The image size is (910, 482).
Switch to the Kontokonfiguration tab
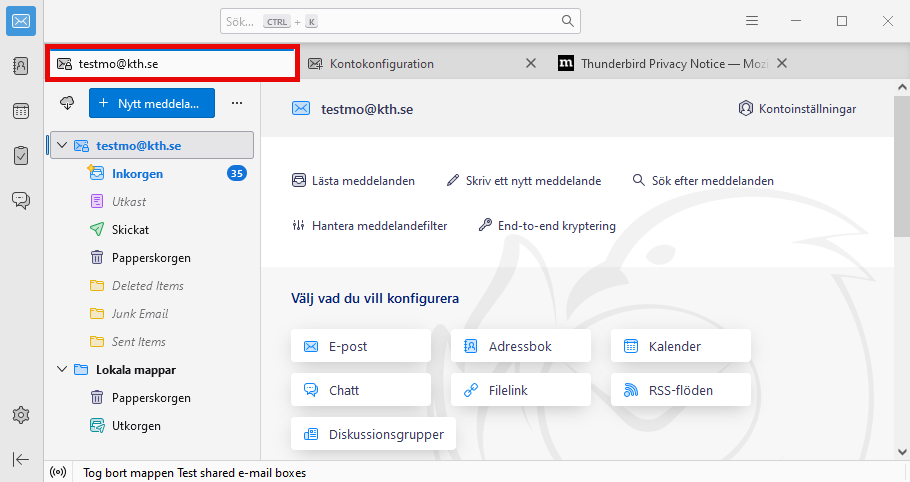pyautogui.click(x=381, y=64)
